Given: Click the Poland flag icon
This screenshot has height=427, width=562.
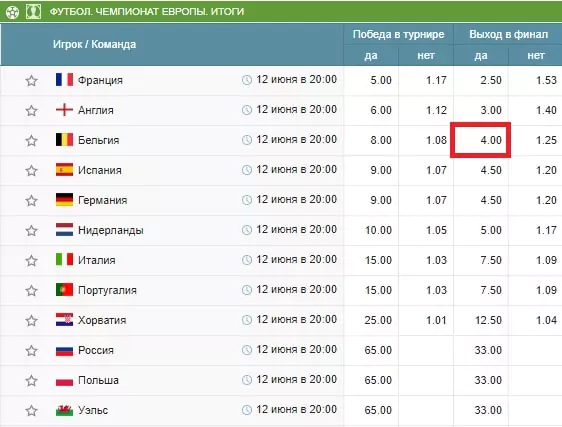Looking at the screenshot, I should click(65, 381).
